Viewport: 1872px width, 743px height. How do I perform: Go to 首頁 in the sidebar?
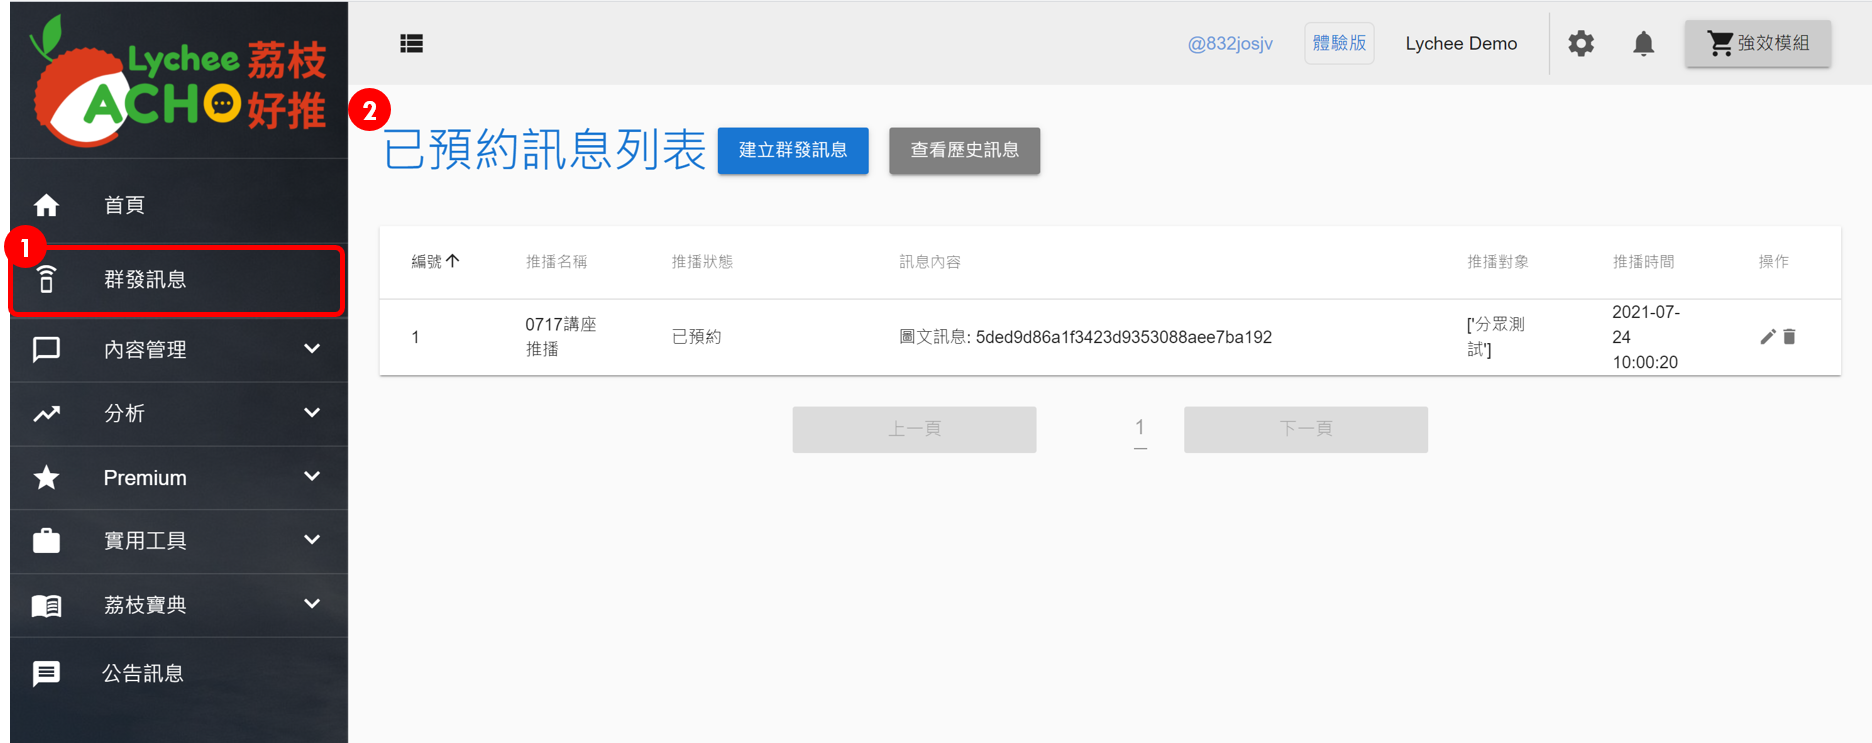[179, 205]
